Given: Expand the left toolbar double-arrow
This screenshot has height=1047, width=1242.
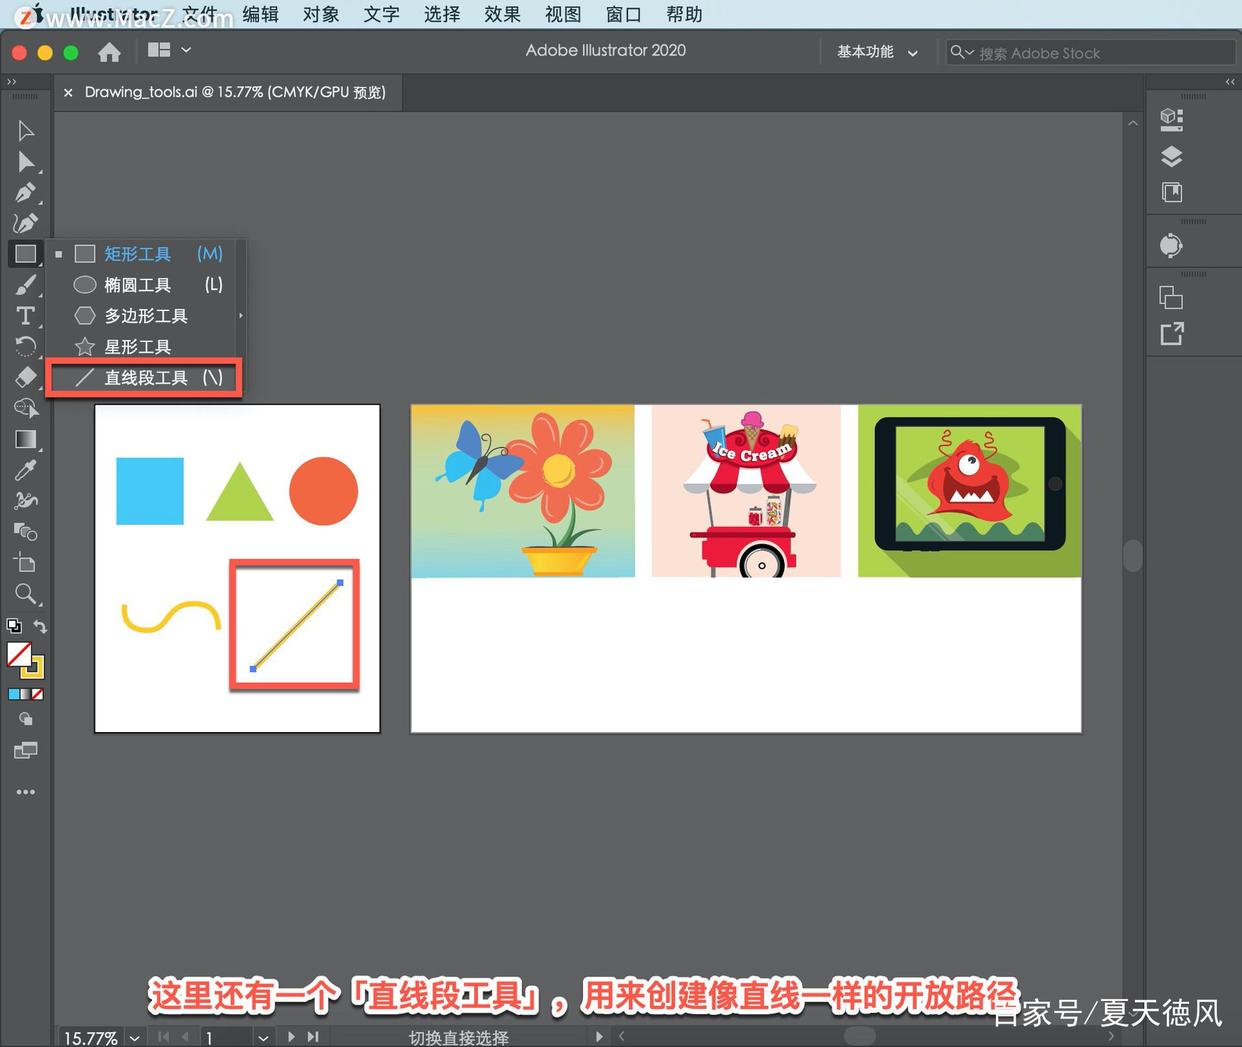Looking at the screenshot, I should point(12,82).
